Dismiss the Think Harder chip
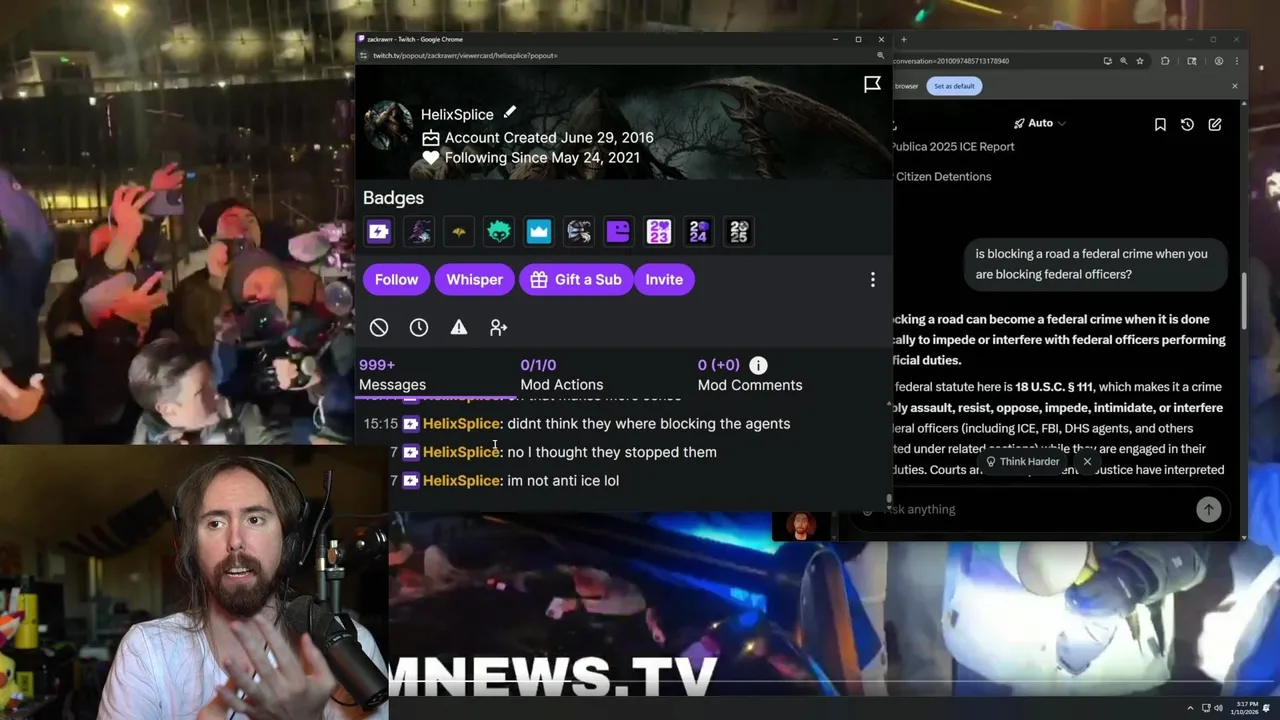The height and width of the screenshot is (720, 1280). pyautogui.click(x=1087, y=462)
